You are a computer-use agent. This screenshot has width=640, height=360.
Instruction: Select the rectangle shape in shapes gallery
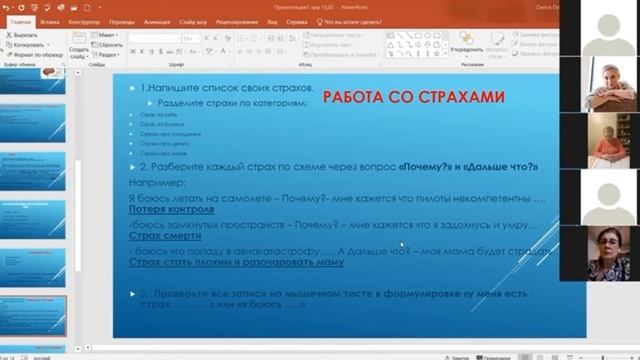(418, 36)
